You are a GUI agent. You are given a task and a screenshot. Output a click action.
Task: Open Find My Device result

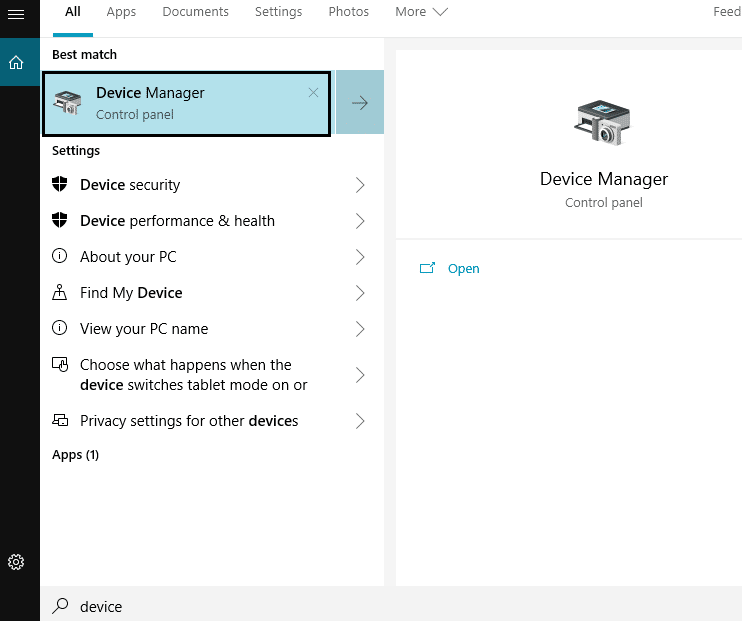pos(212,293)
